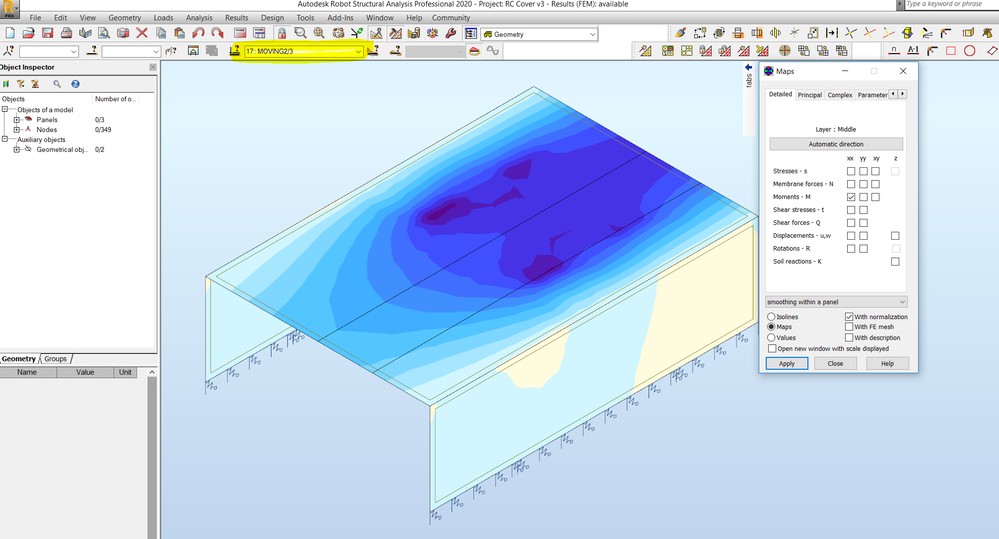This screenshot has width=999, height=539.
Task: Open the bar selection dropdown
Action: [x=131, y=51]
